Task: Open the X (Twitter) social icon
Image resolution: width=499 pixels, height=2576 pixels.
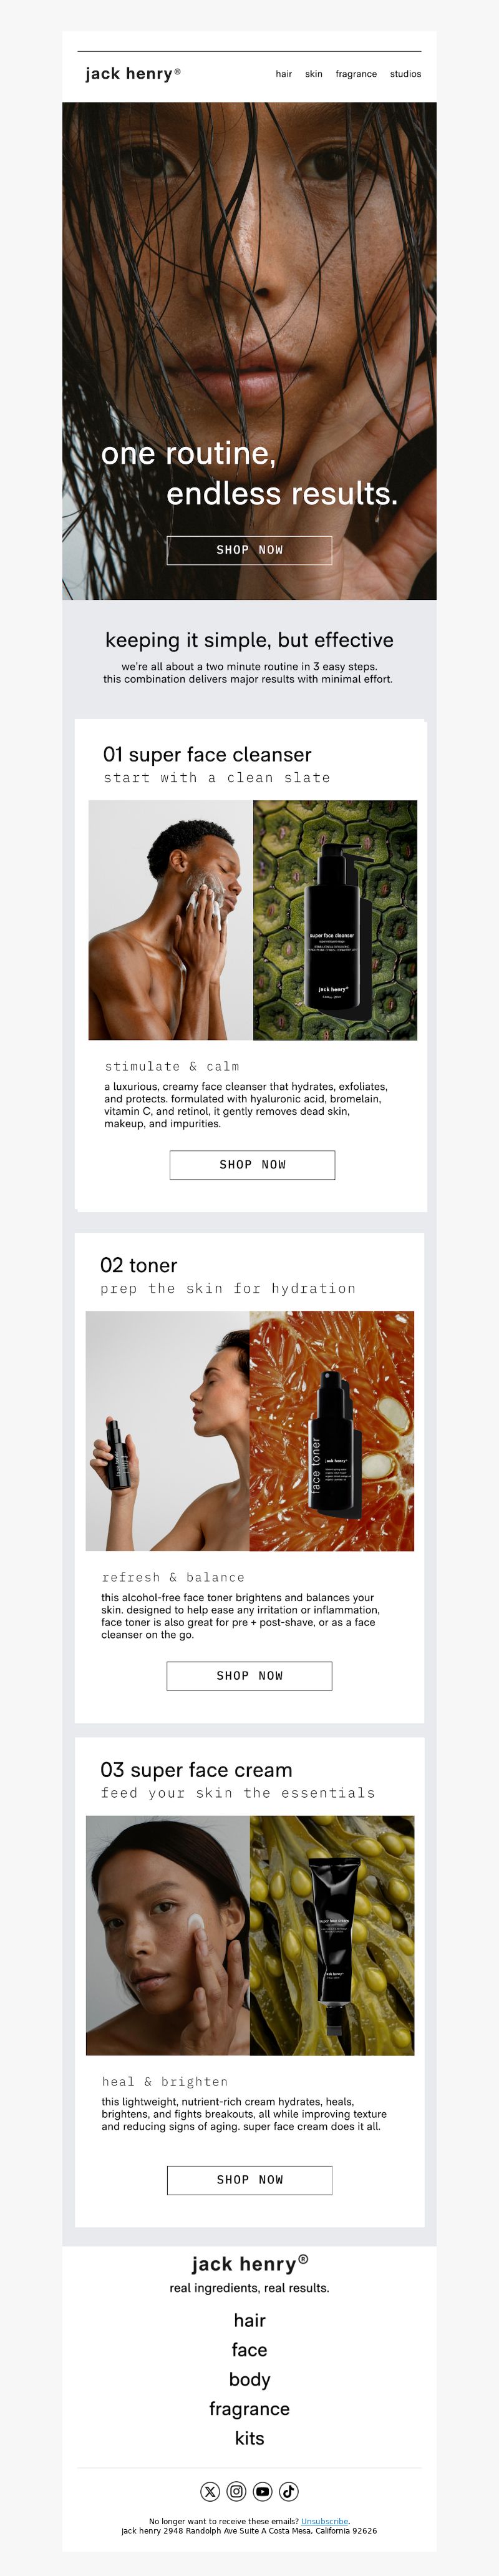Action: pyautogui.click(x=210, y=2491)
